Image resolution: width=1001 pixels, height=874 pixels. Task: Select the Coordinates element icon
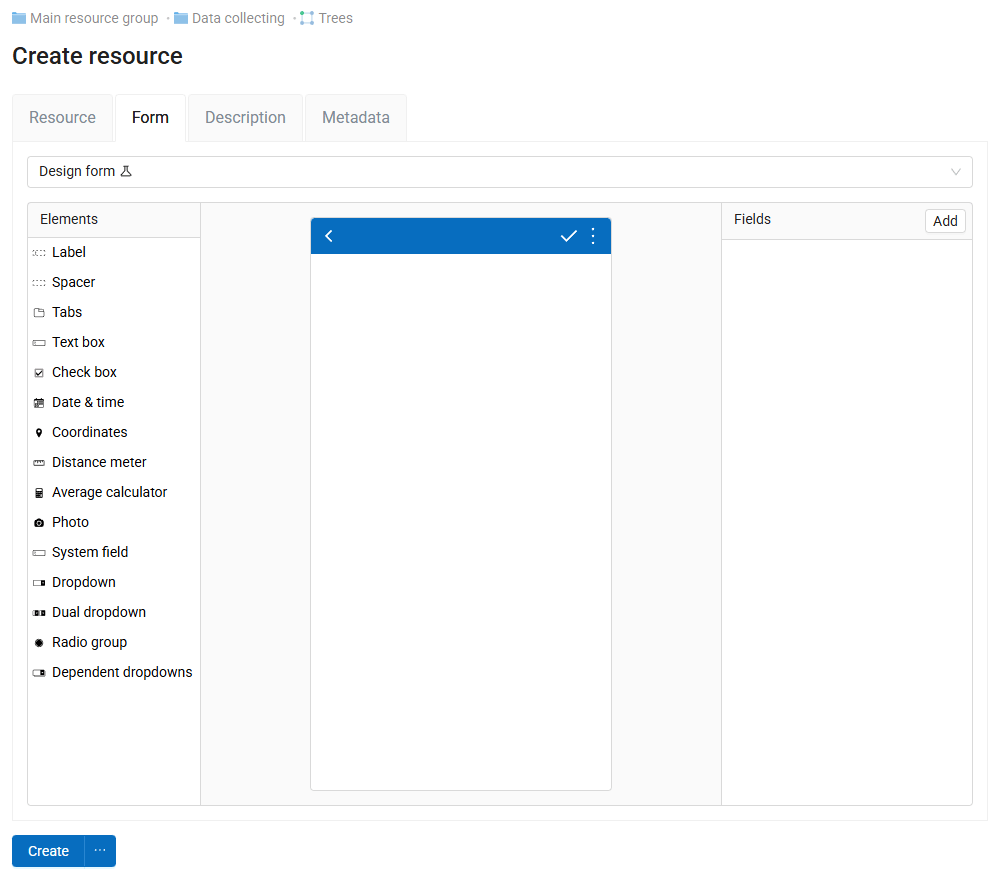(x=39, y=433)
